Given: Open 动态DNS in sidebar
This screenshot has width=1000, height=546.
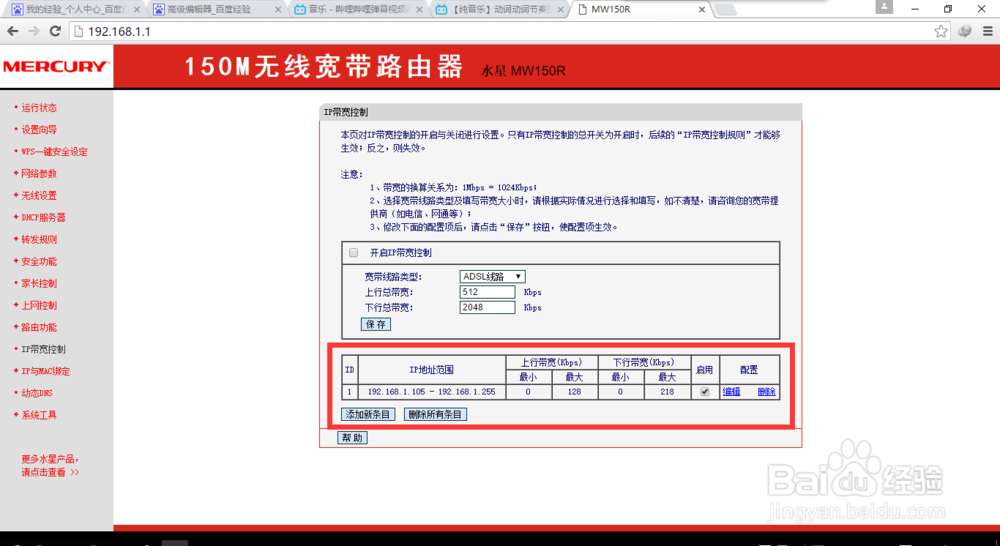Looking at the screenshot, I should pos(37,394).
